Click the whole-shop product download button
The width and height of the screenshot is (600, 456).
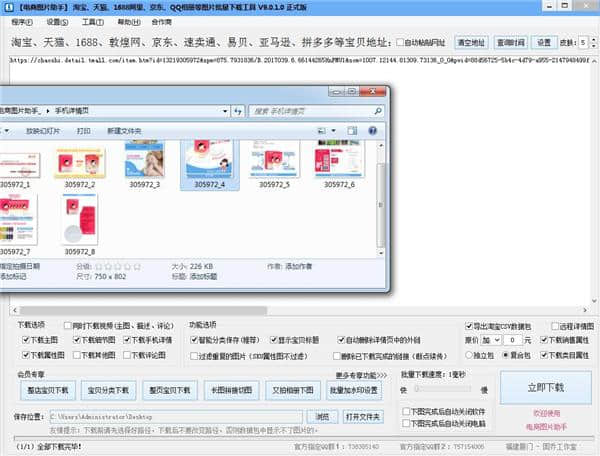click(48, 390)
